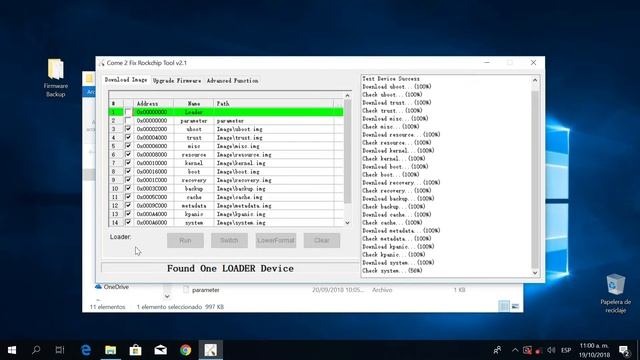This screenshot has width=640, height=360.
Task: Open File Explorer from taskbar
Action: click(111, 350)
